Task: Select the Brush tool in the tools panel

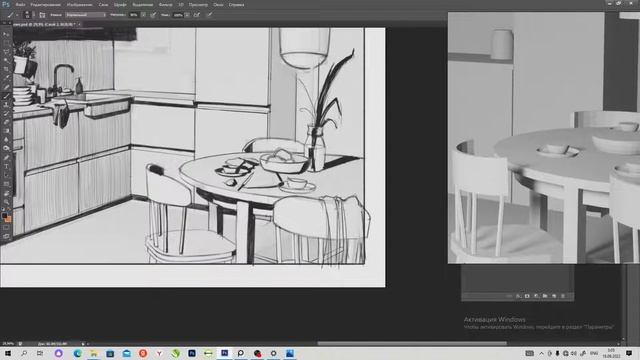Action: click(6, 96)
